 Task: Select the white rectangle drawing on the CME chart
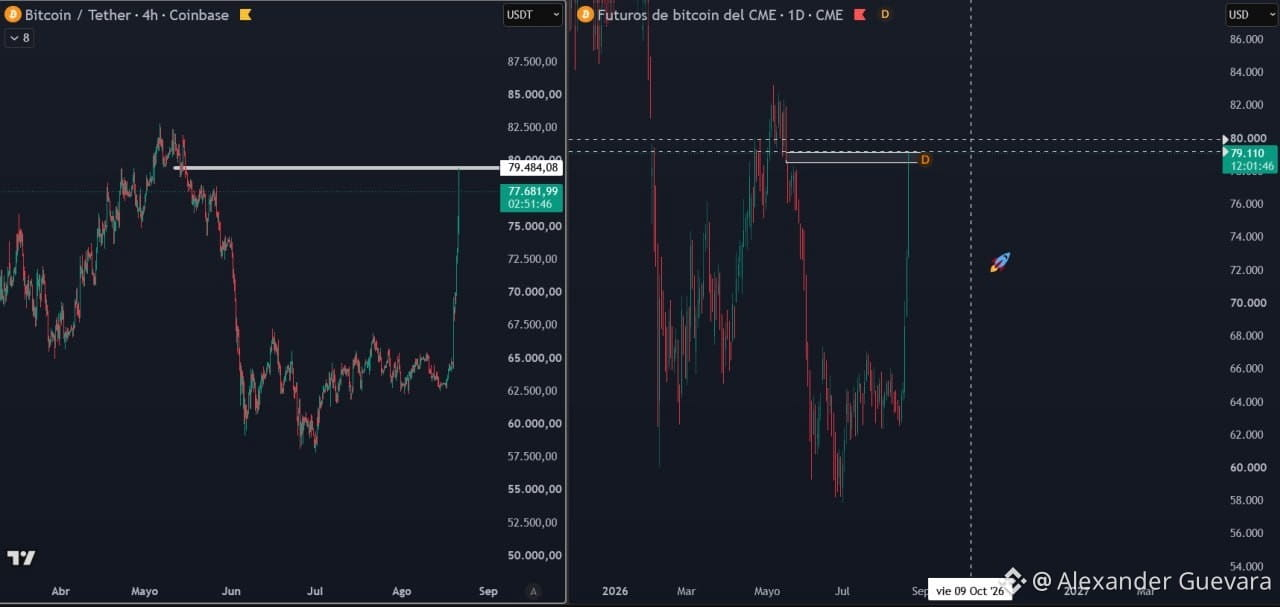(851, 157)
